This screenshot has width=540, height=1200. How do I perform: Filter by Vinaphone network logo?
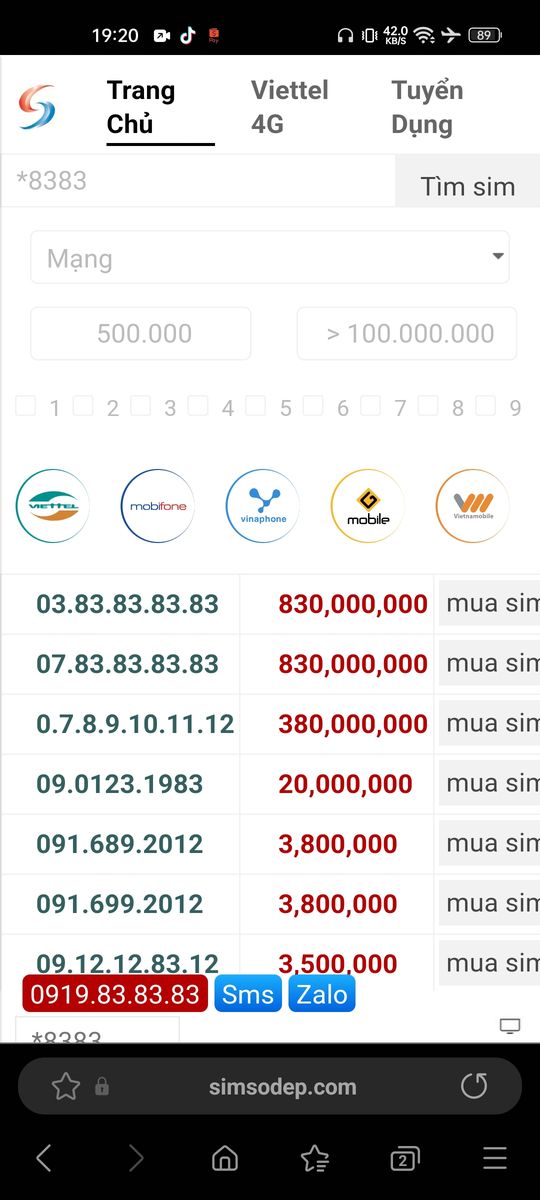click(x=263, y=506)
